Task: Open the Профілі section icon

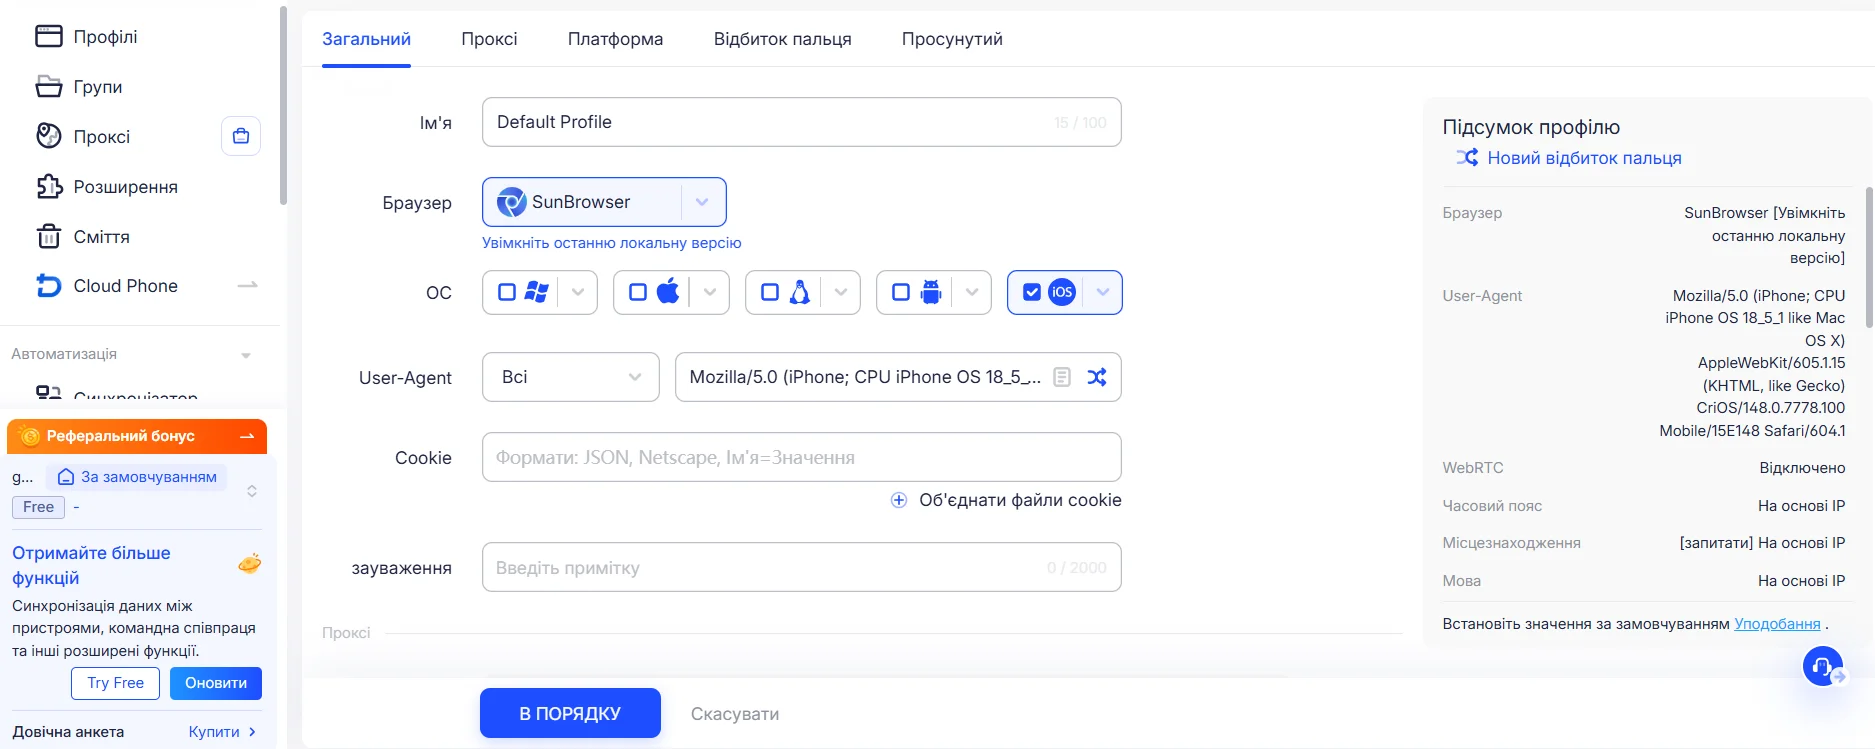Action: tap(48, 37)
